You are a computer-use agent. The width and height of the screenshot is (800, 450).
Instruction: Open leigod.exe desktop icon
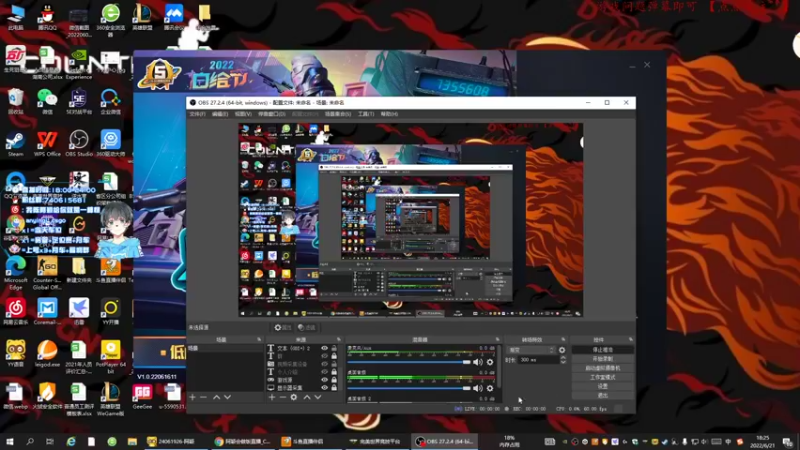[x=47, y=353]
